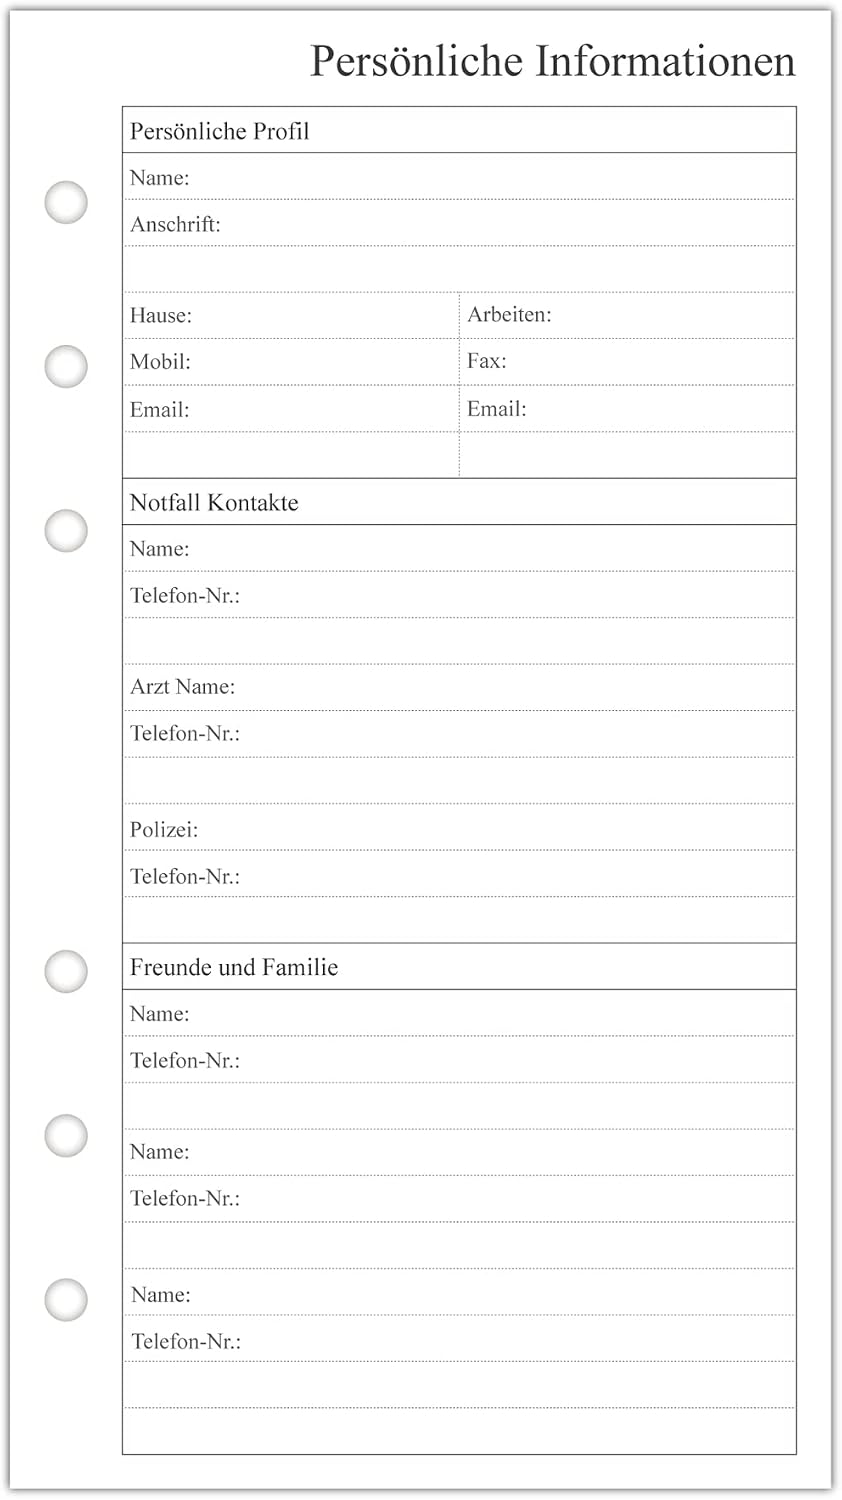Click the Fax number field

pyautogui.click(x=628, y=362)
